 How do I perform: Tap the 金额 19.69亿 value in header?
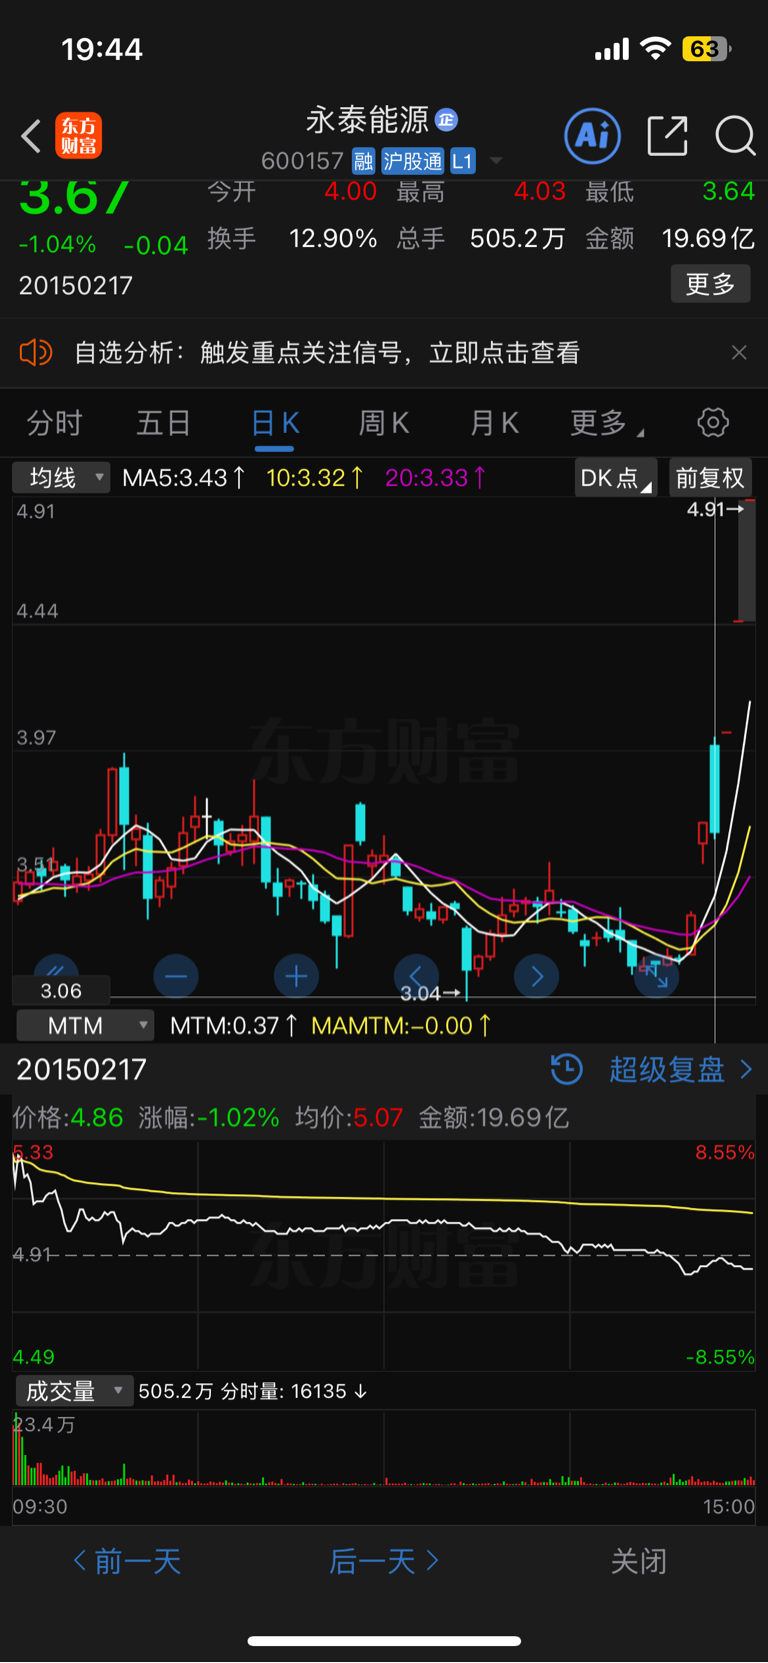708,239
